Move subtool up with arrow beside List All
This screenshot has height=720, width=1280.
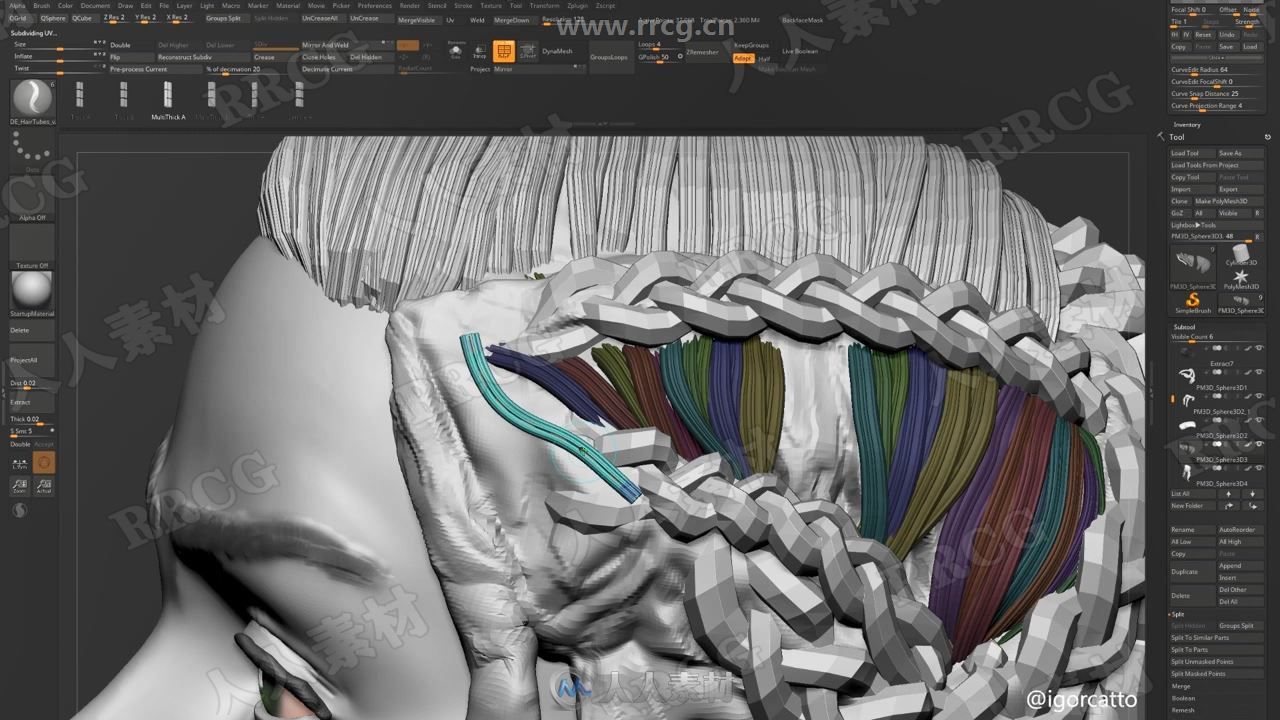1229,494
